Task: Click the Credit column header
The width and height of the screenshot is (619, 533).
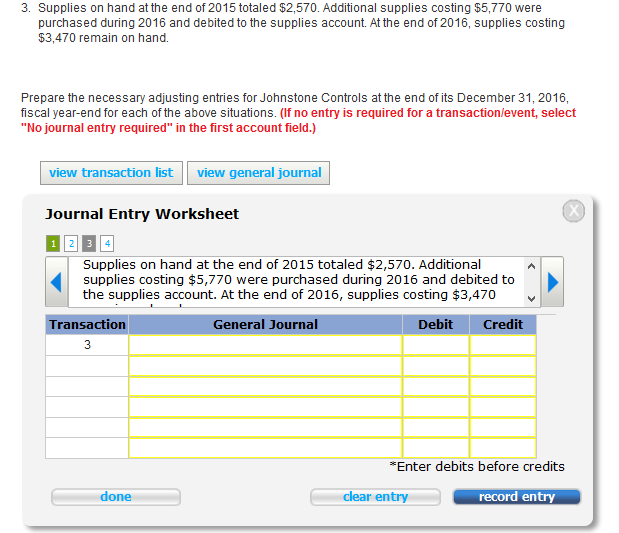Action: 503,325
